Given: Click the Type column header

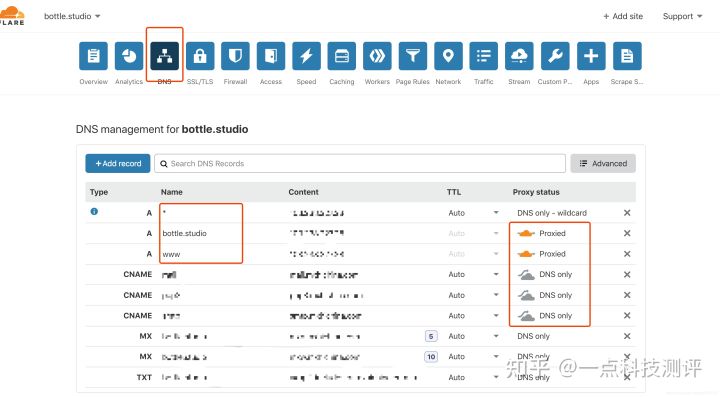Looking at the screenshot, I should (x=99, y=192).
